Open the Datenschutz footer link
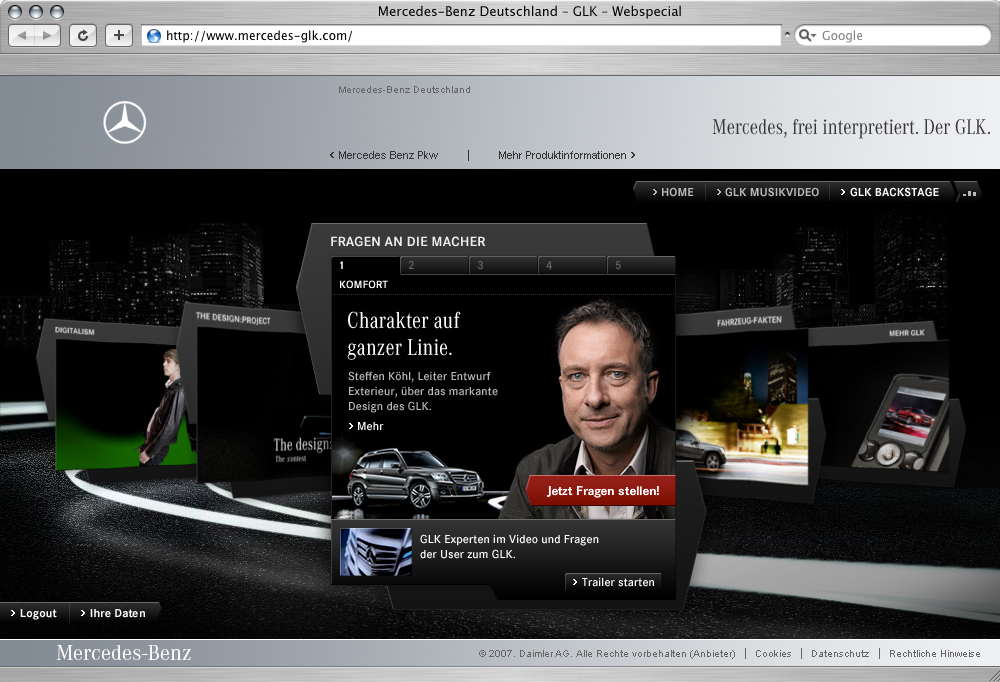The height and width of the screenshot is (682, 1000). tap(840, 654)
